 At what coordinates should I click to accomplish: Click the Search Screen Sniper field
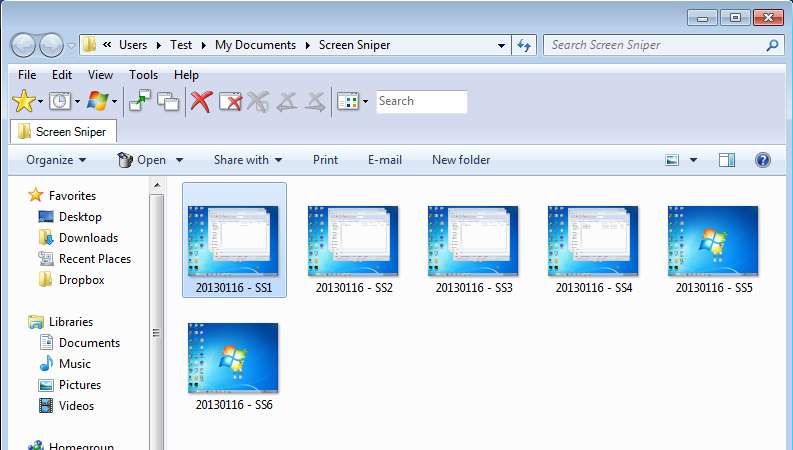(664, 46)
